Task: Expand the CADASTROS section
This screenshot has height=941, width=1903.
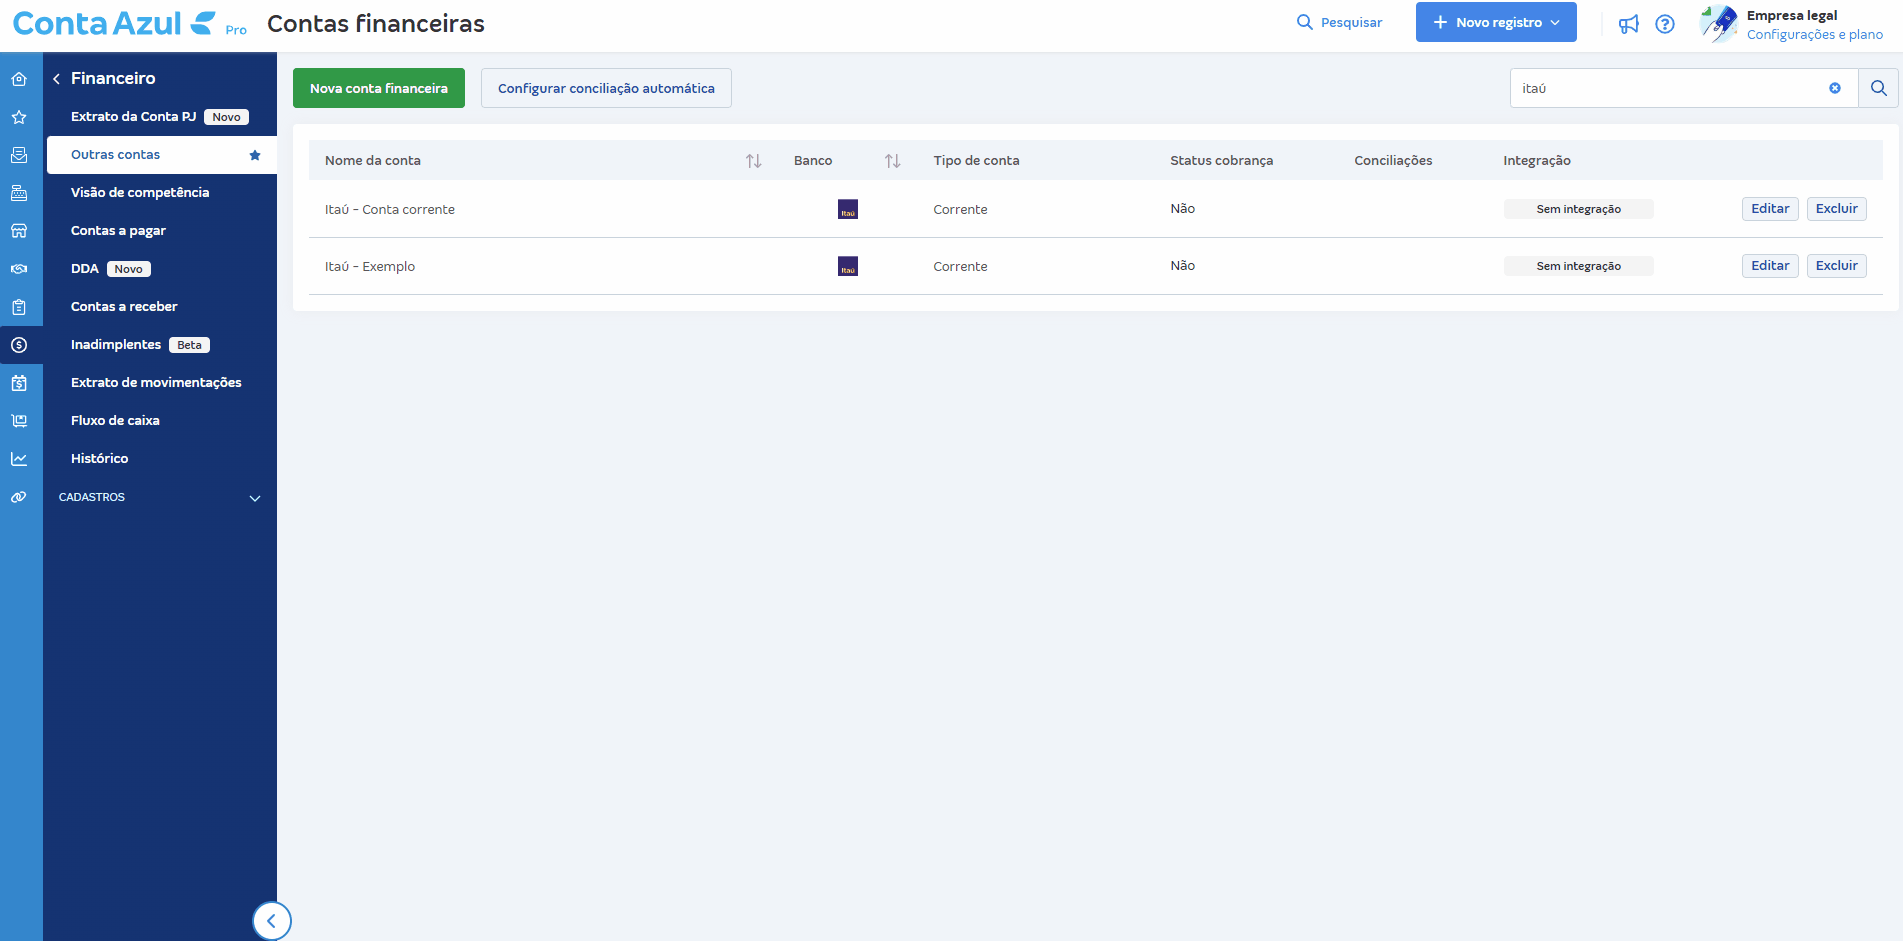Action: (x=255, y=498)
